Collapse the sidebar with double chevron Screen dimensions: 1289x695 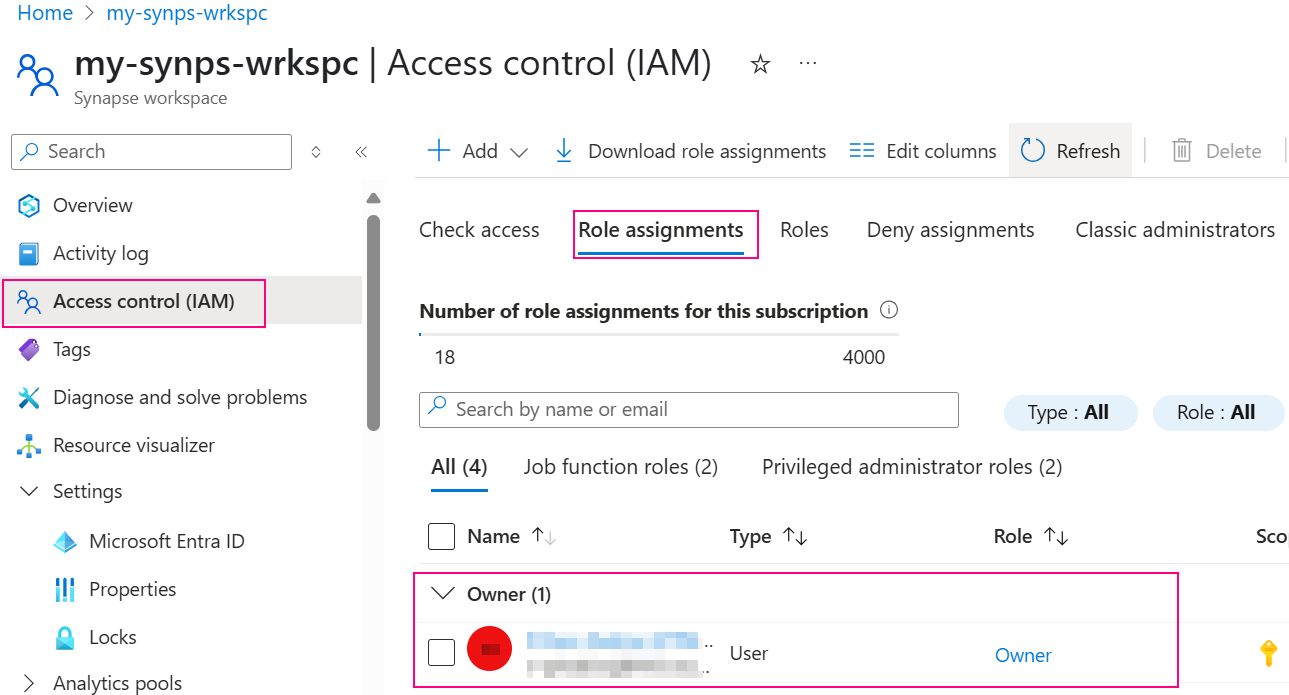361,152
